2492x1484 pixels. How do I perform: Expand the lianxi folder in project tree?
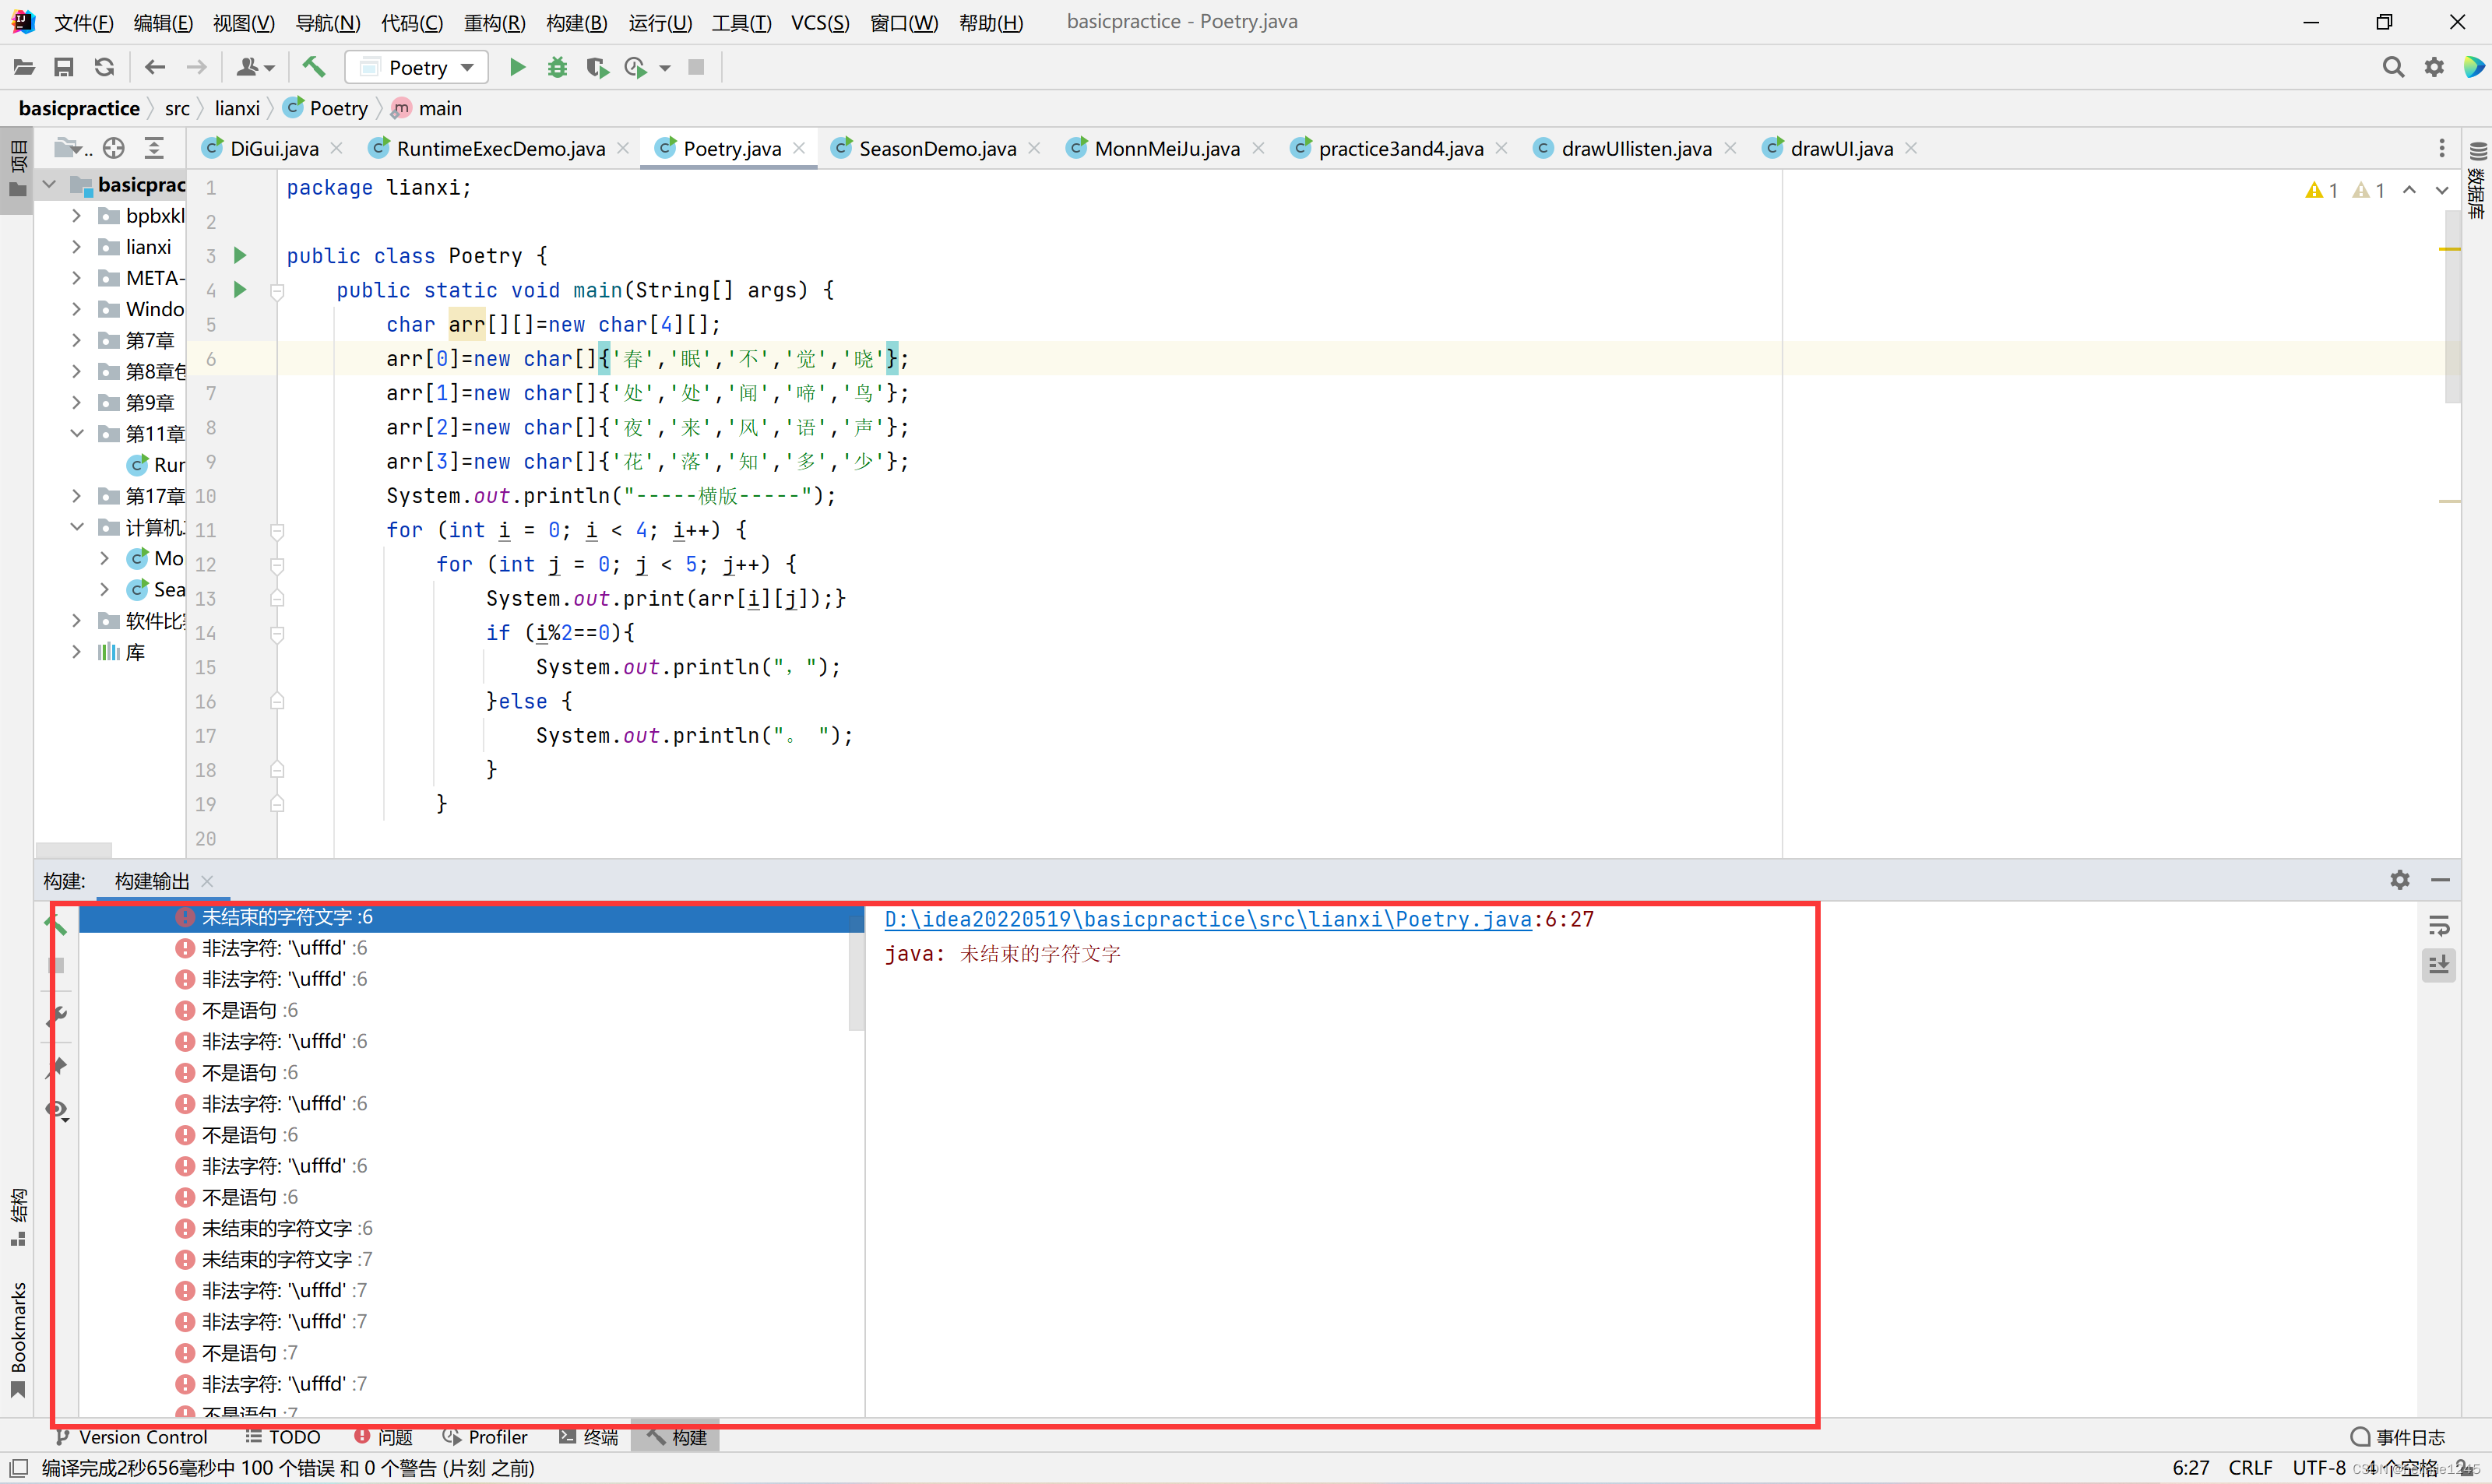(76, 246)
